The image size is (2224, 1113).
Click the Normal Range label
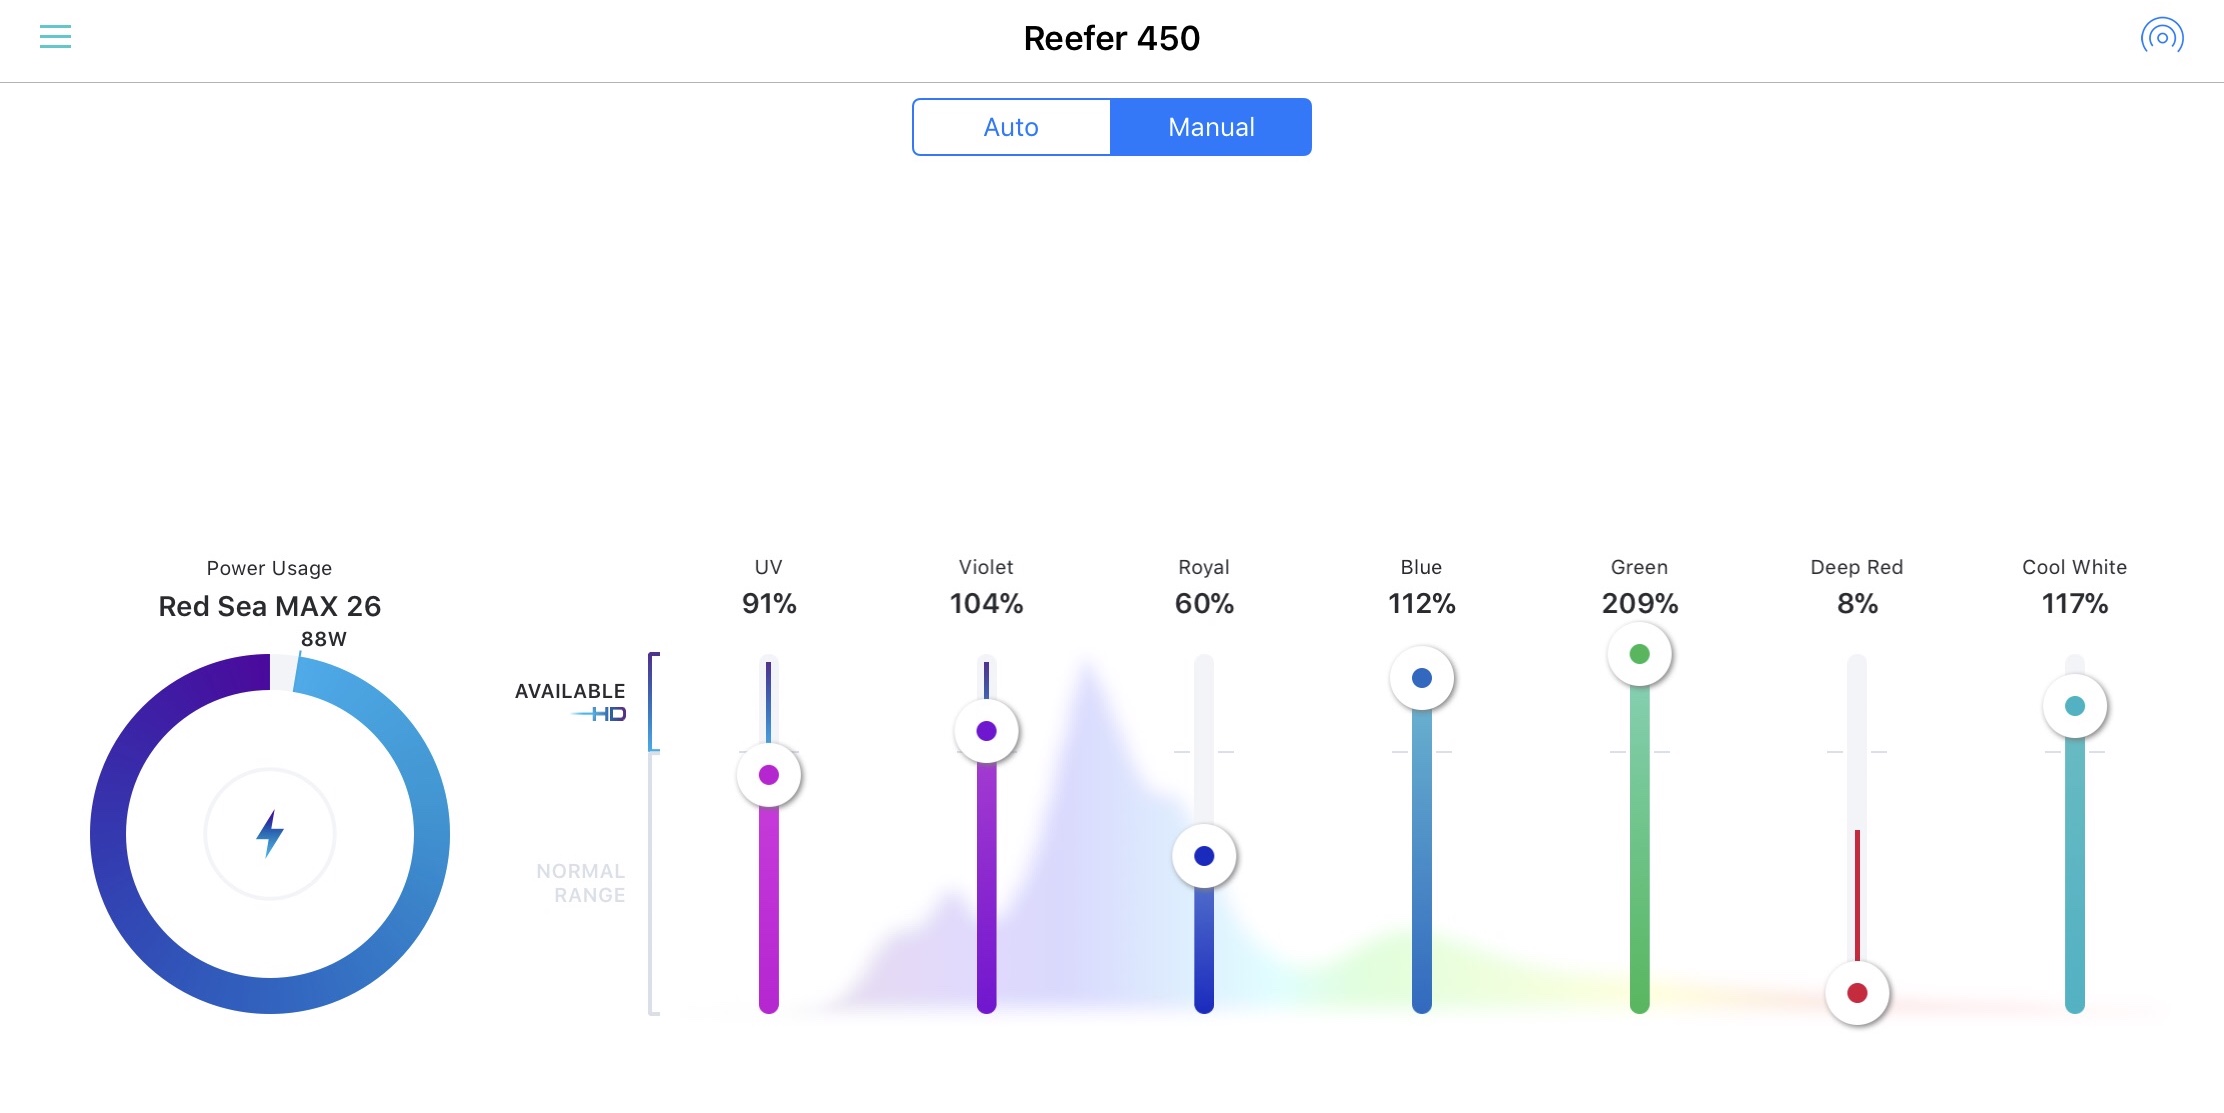(580, 883)
